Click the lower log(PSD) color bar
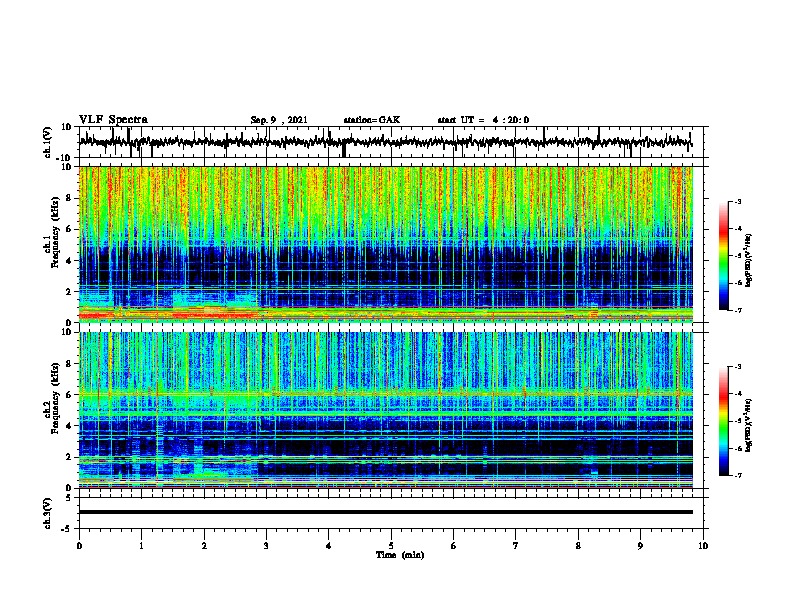Screen dimensions: 792x612 point(724,421)
